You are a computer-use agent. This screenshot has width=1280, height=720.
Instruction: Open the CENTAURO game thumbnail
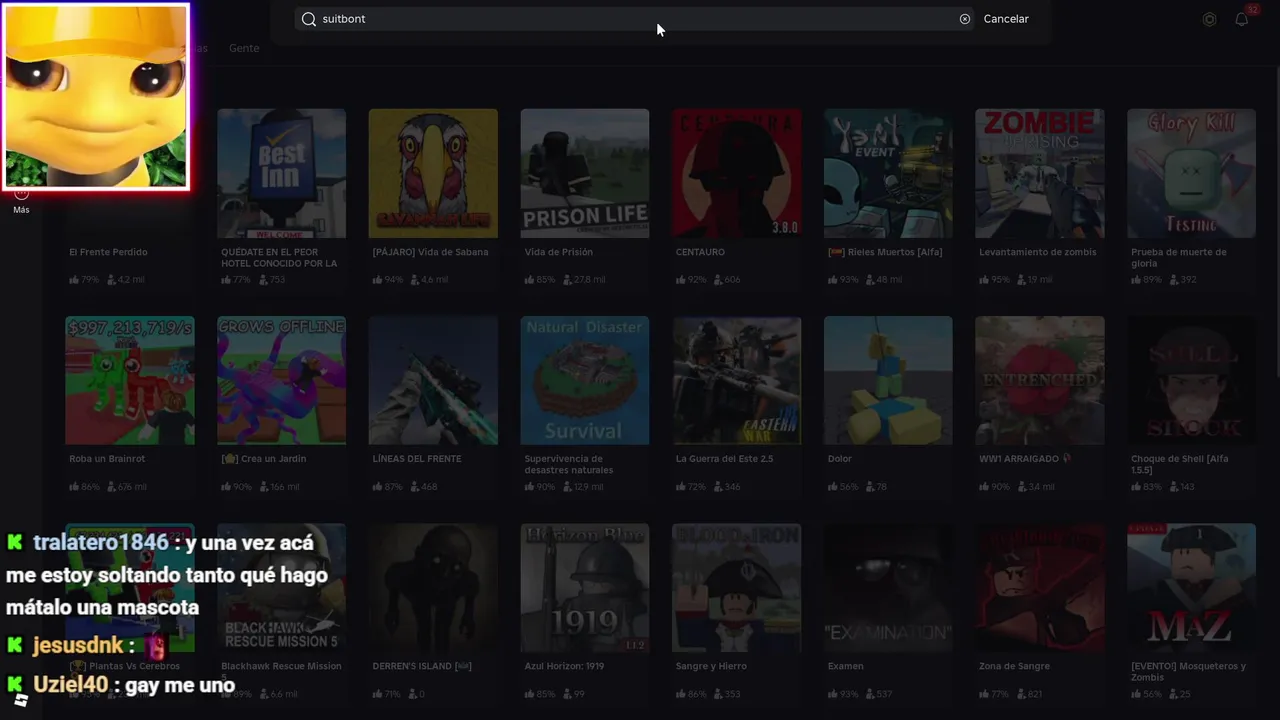coord(737,173)
